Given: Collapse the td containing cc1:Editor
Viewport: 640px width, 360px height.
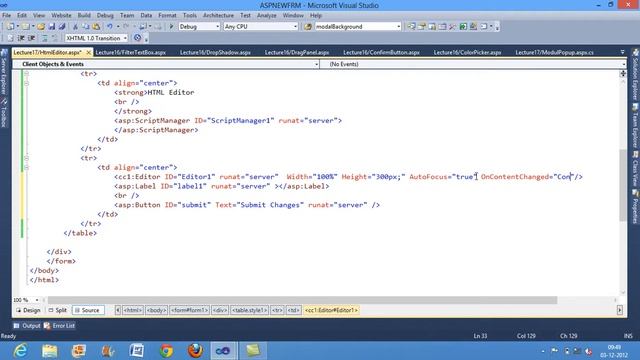Looking at the screenshot, I should click(x=26, y=167).
